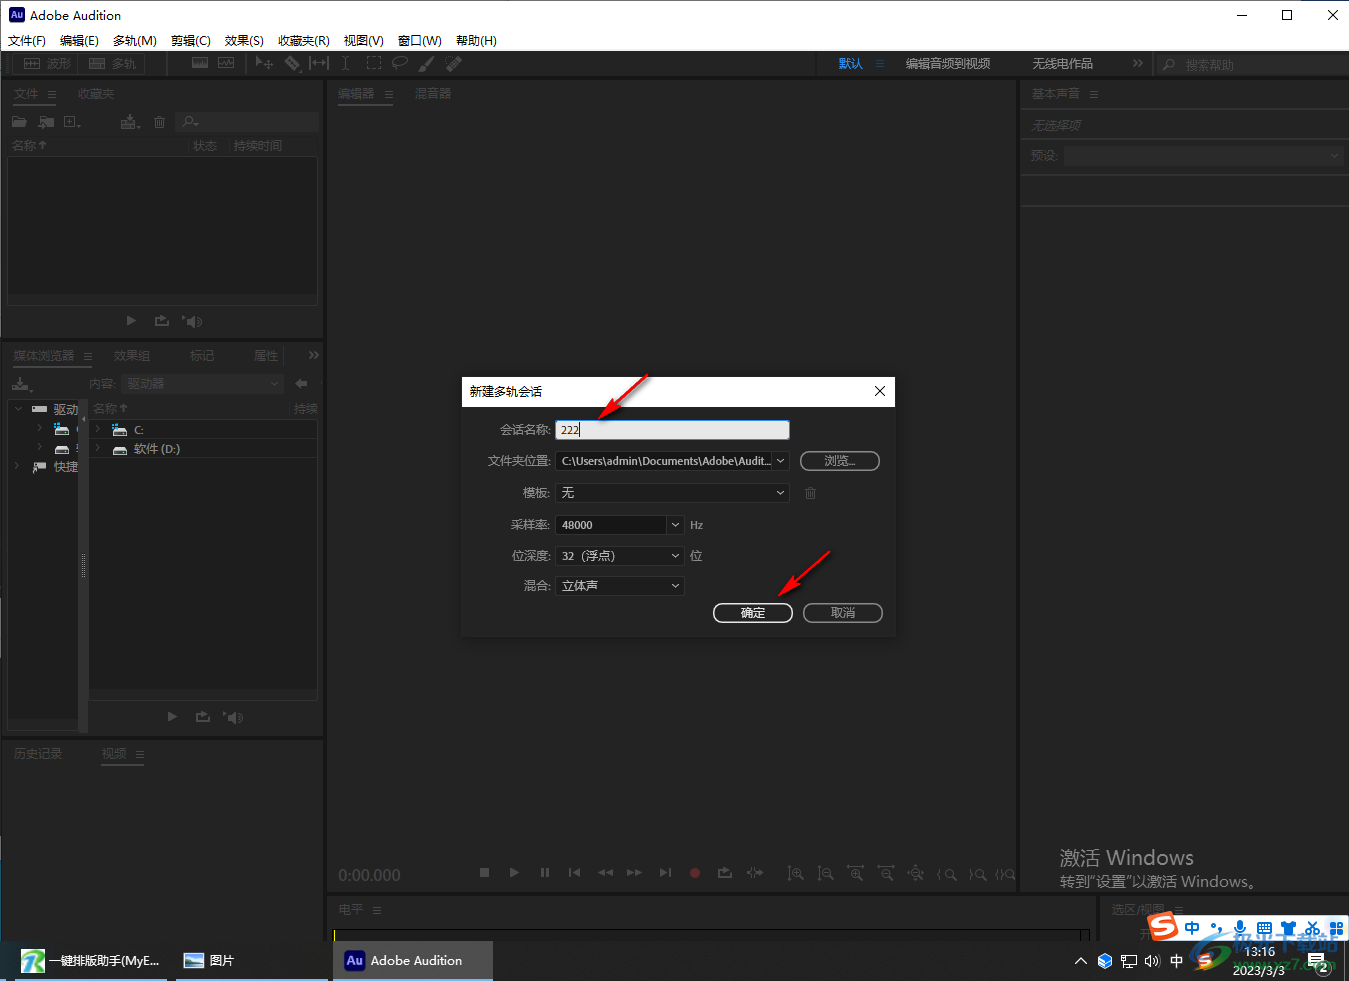1349x981 pixels.
Task: Cancel the new multitrack session dialog (取消)
Action: click(x=843, y=613)
